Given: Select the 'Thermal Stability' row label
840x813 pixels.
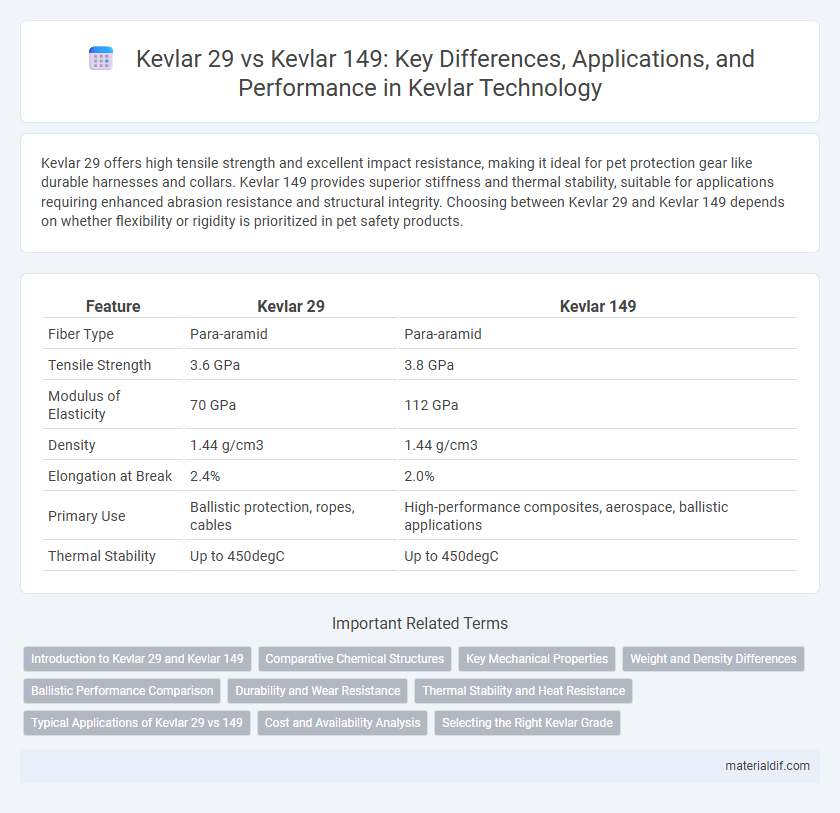Looking at the screenshot, I should pos(102,556).
